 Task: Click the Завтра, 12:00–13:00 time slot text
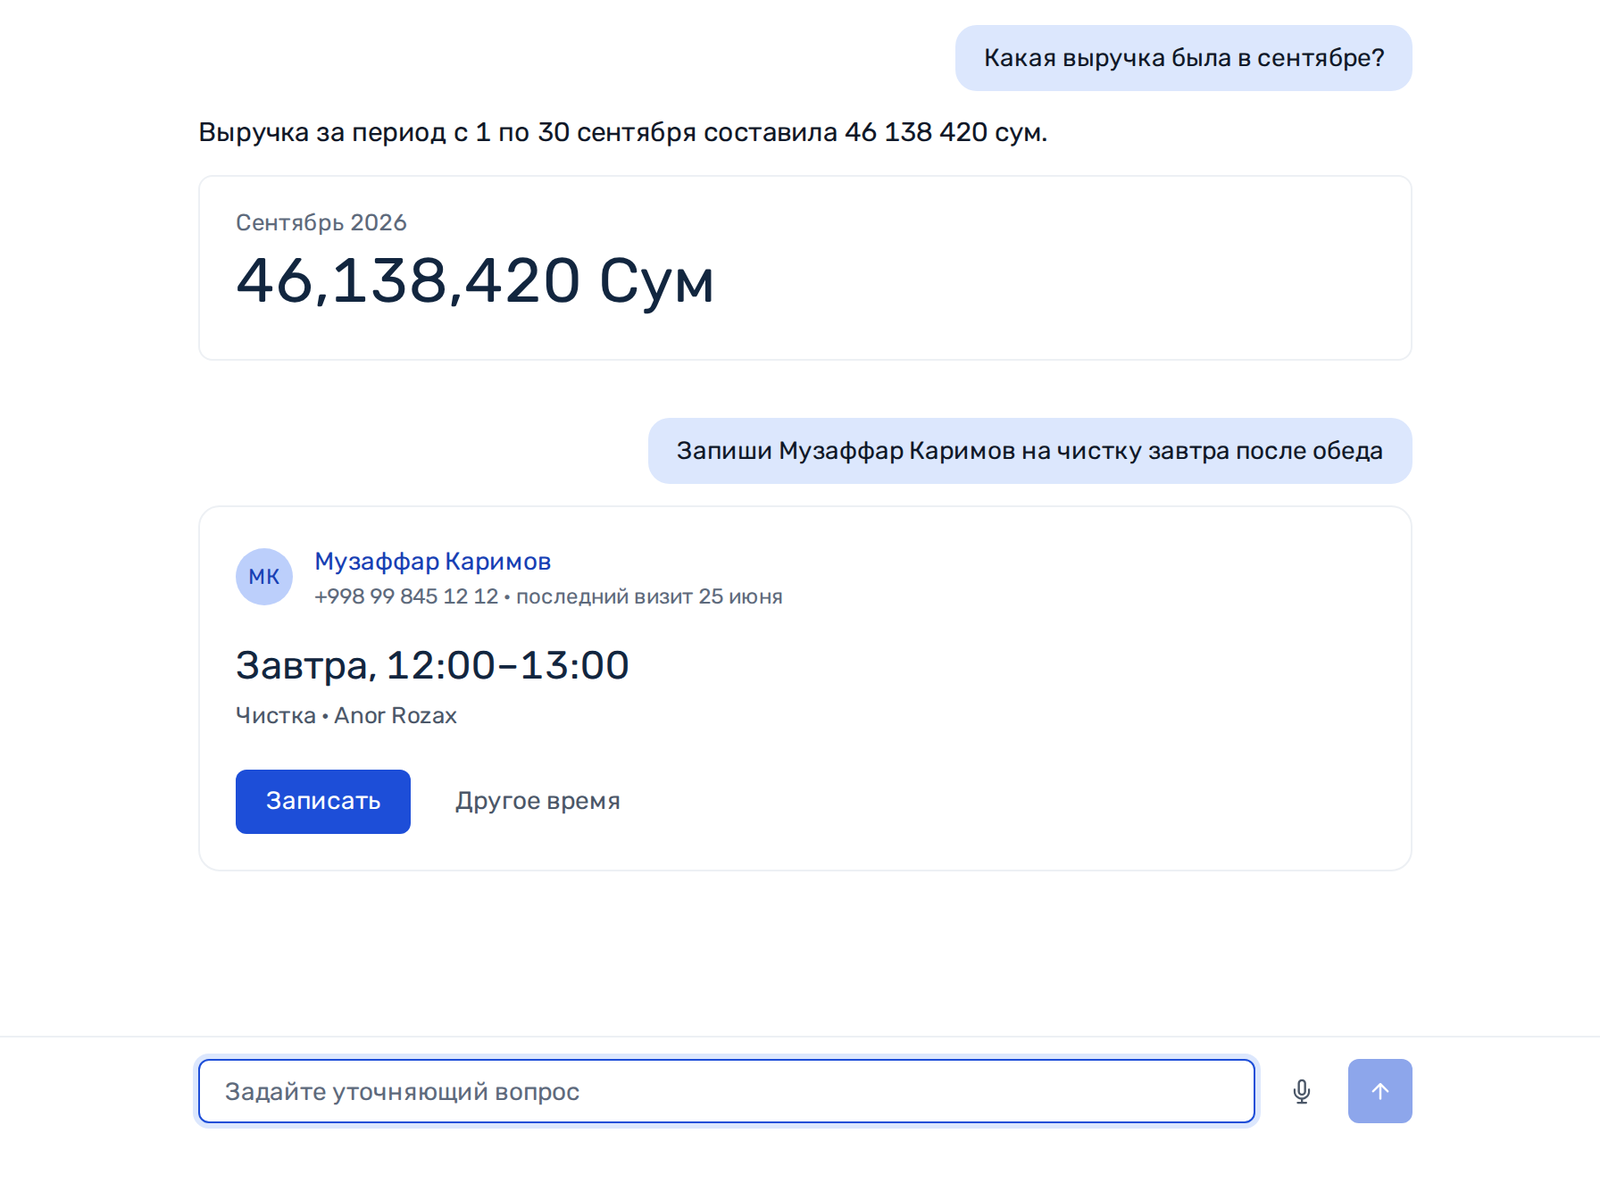tap(432, 665)
